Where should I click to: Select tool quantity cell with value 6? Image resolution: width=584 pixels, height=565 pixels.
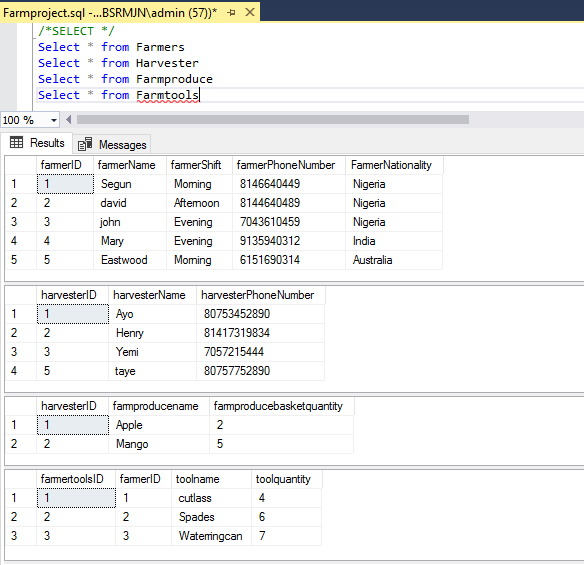287,517
